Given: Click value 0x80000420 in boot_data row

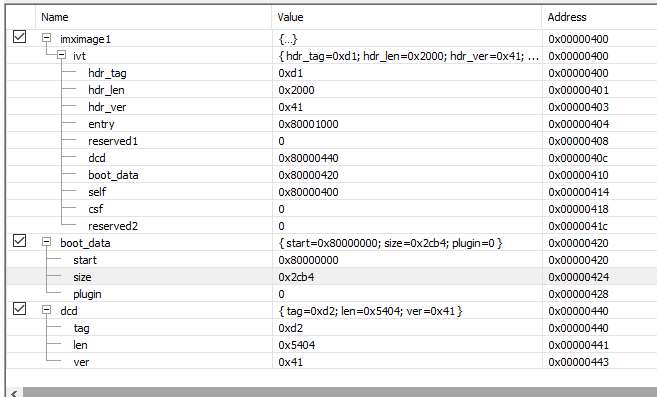Looking at the screenshot, I should [308, 175].
